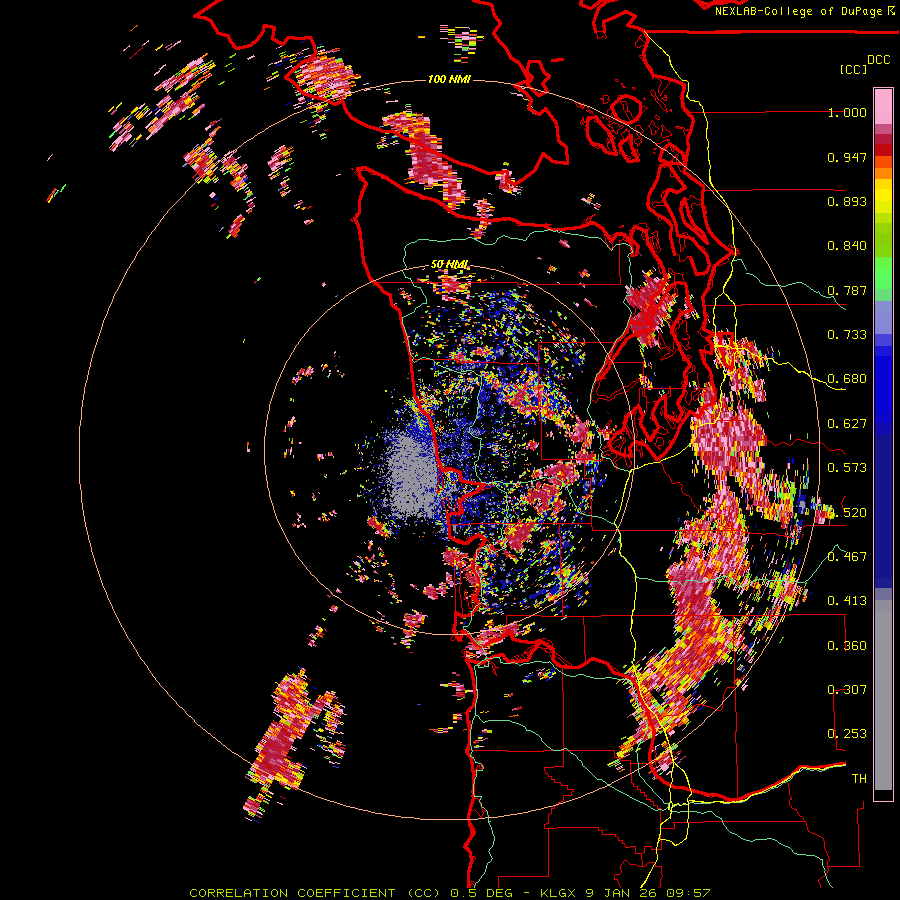Click the 0.520 value on the color scale
Screen dimensions: 900x900
[847, 513]
